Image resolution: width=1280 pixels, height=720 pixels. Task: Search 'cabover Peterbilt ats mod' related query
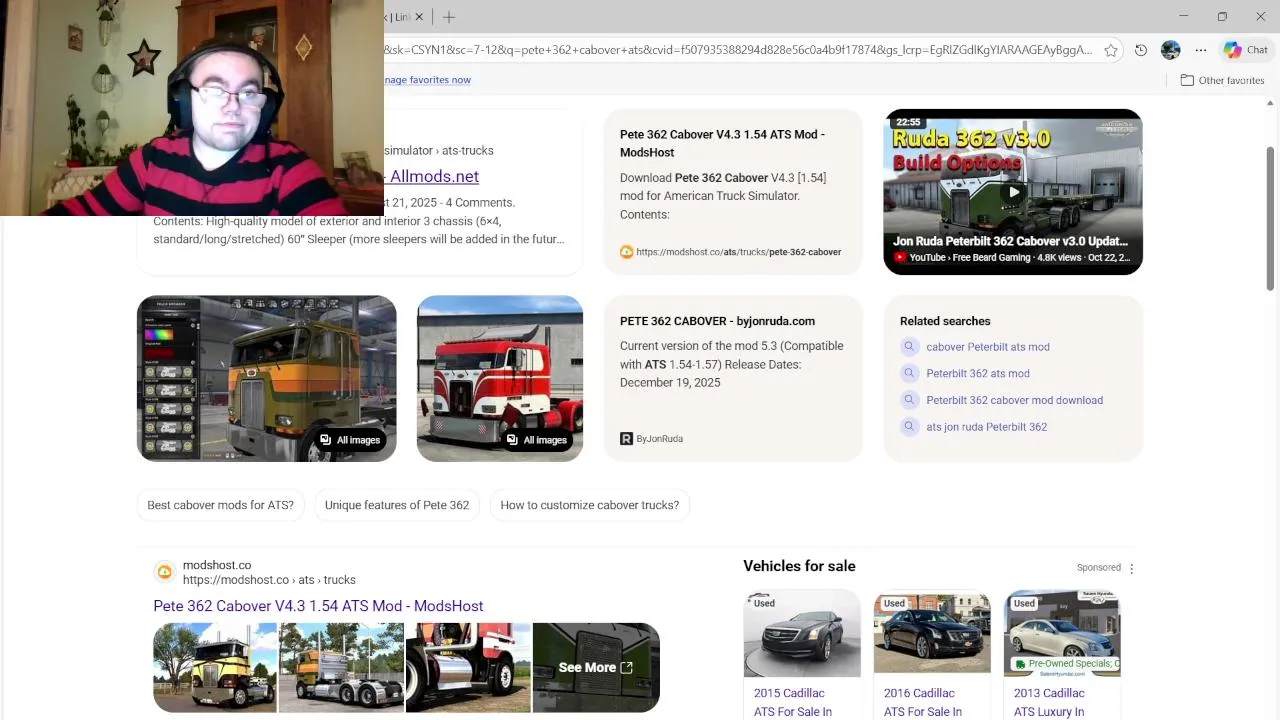pyautogui.click(x=988, y=347)
